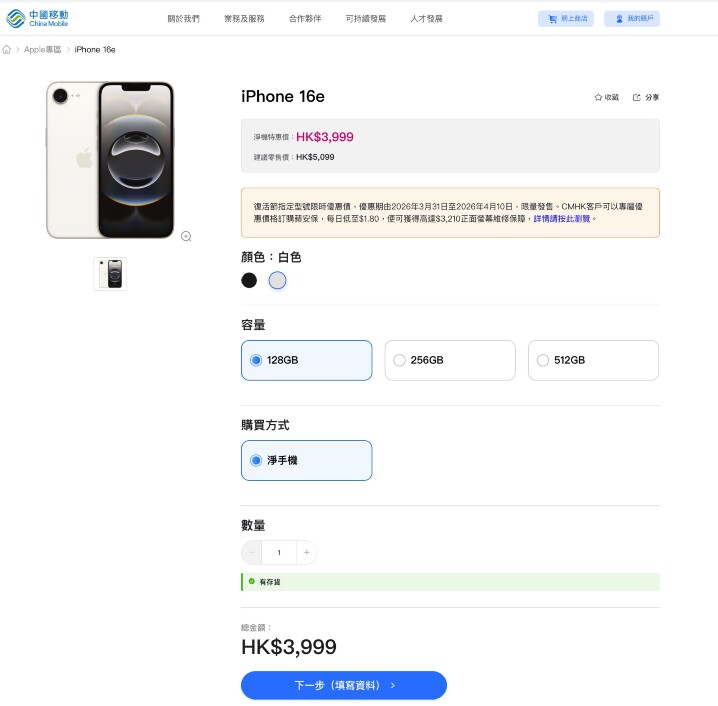718x706 pixels.
Task: Click the share (分享) icon
Action: tap(636, 97)
